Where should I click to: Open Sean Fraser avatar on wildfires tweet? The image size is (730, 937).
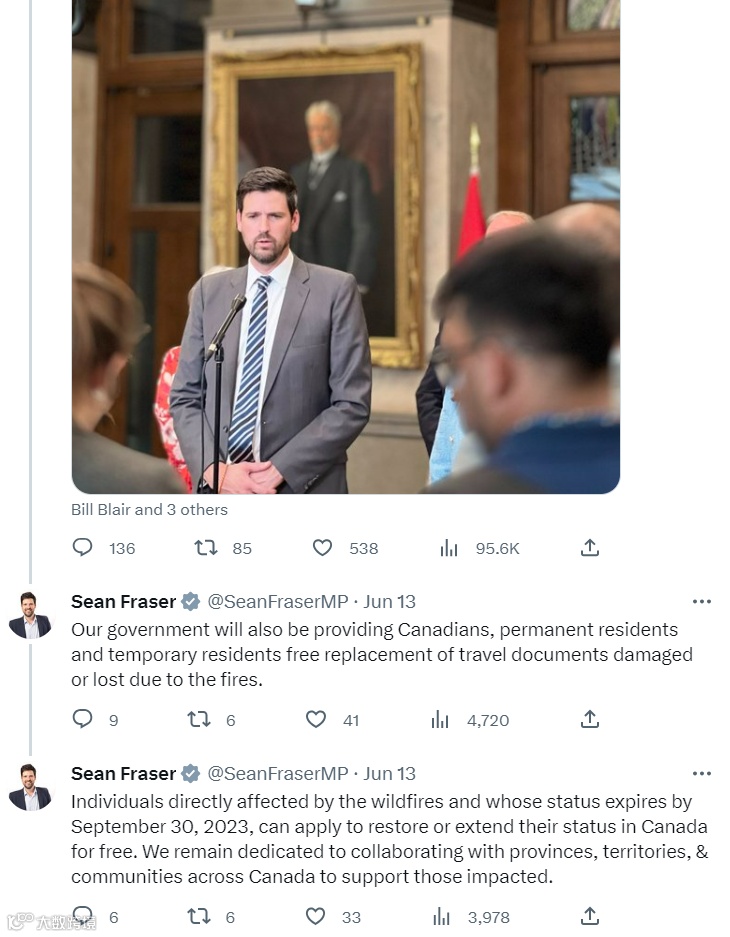coord(30,787)
